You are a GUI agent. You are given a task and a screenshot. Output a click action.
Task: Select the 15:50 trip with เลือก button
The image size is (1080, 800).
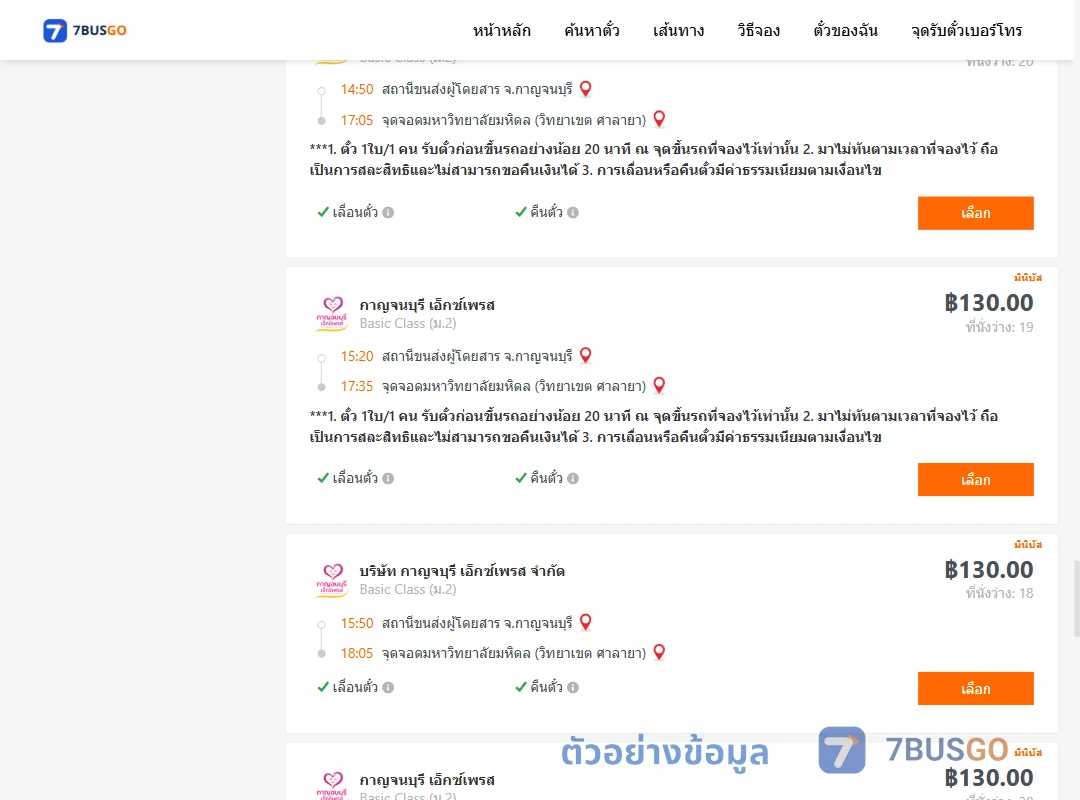(x=975, y=688)
